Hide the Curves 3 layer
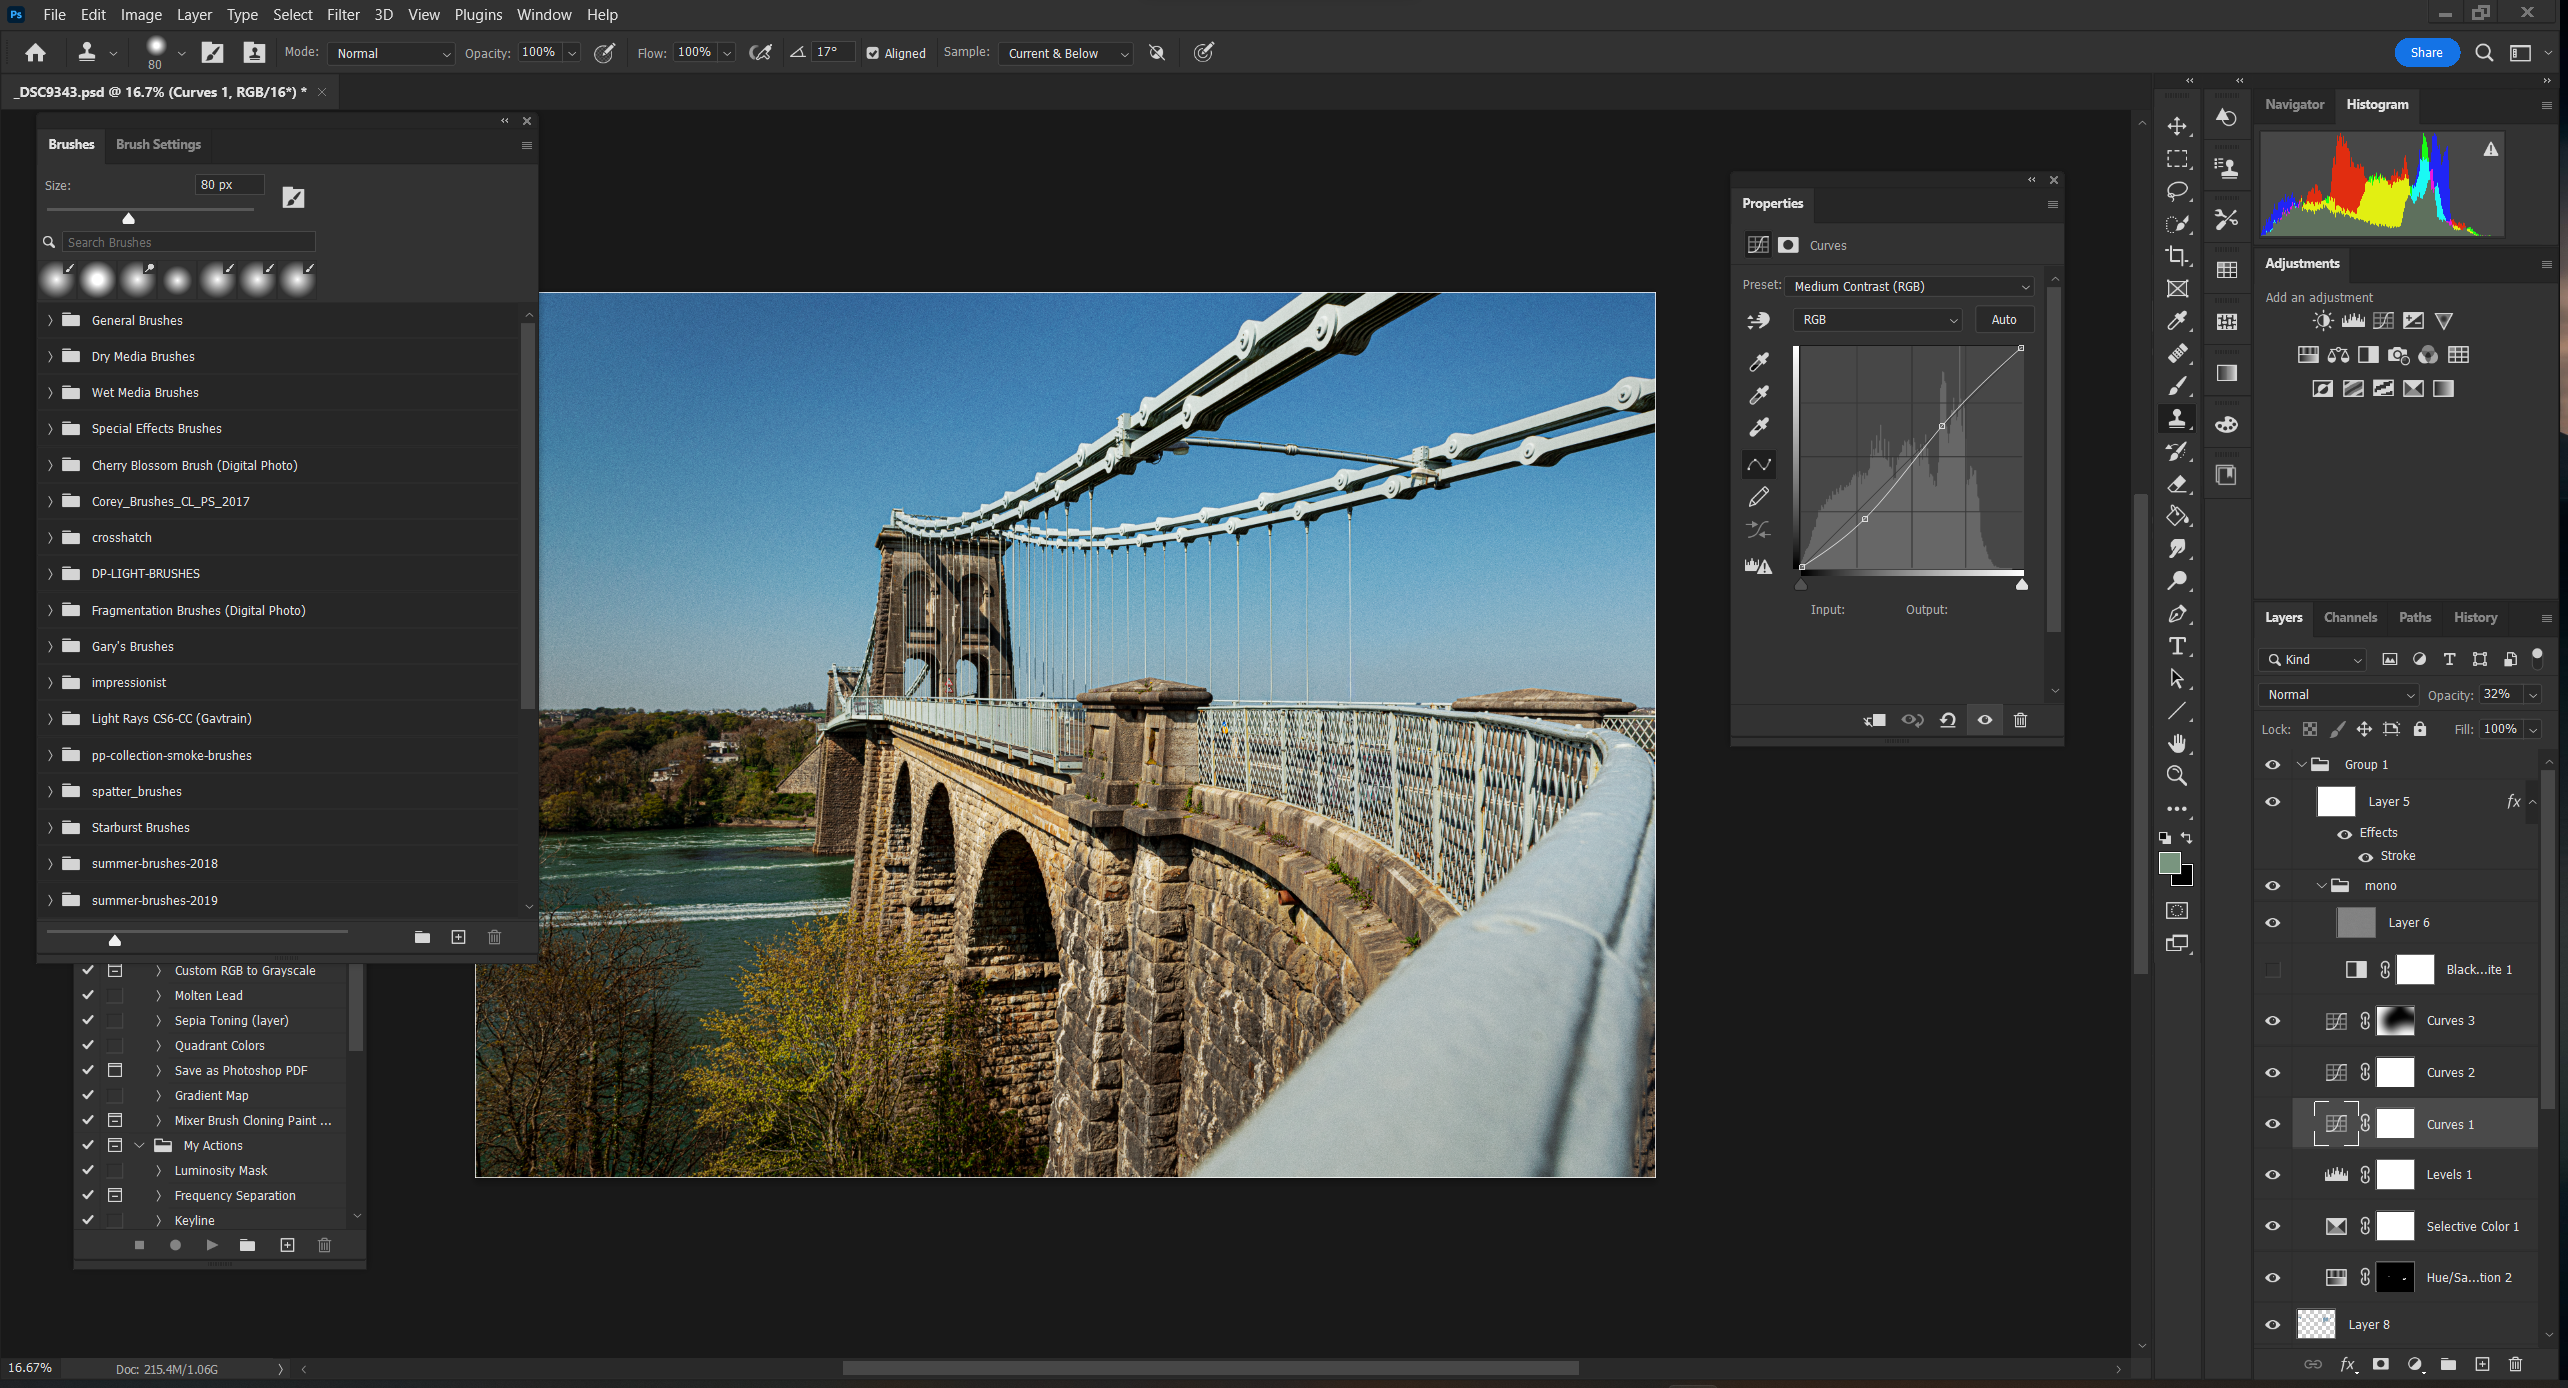The image size is (2568, 1388). [2272, 1021]
